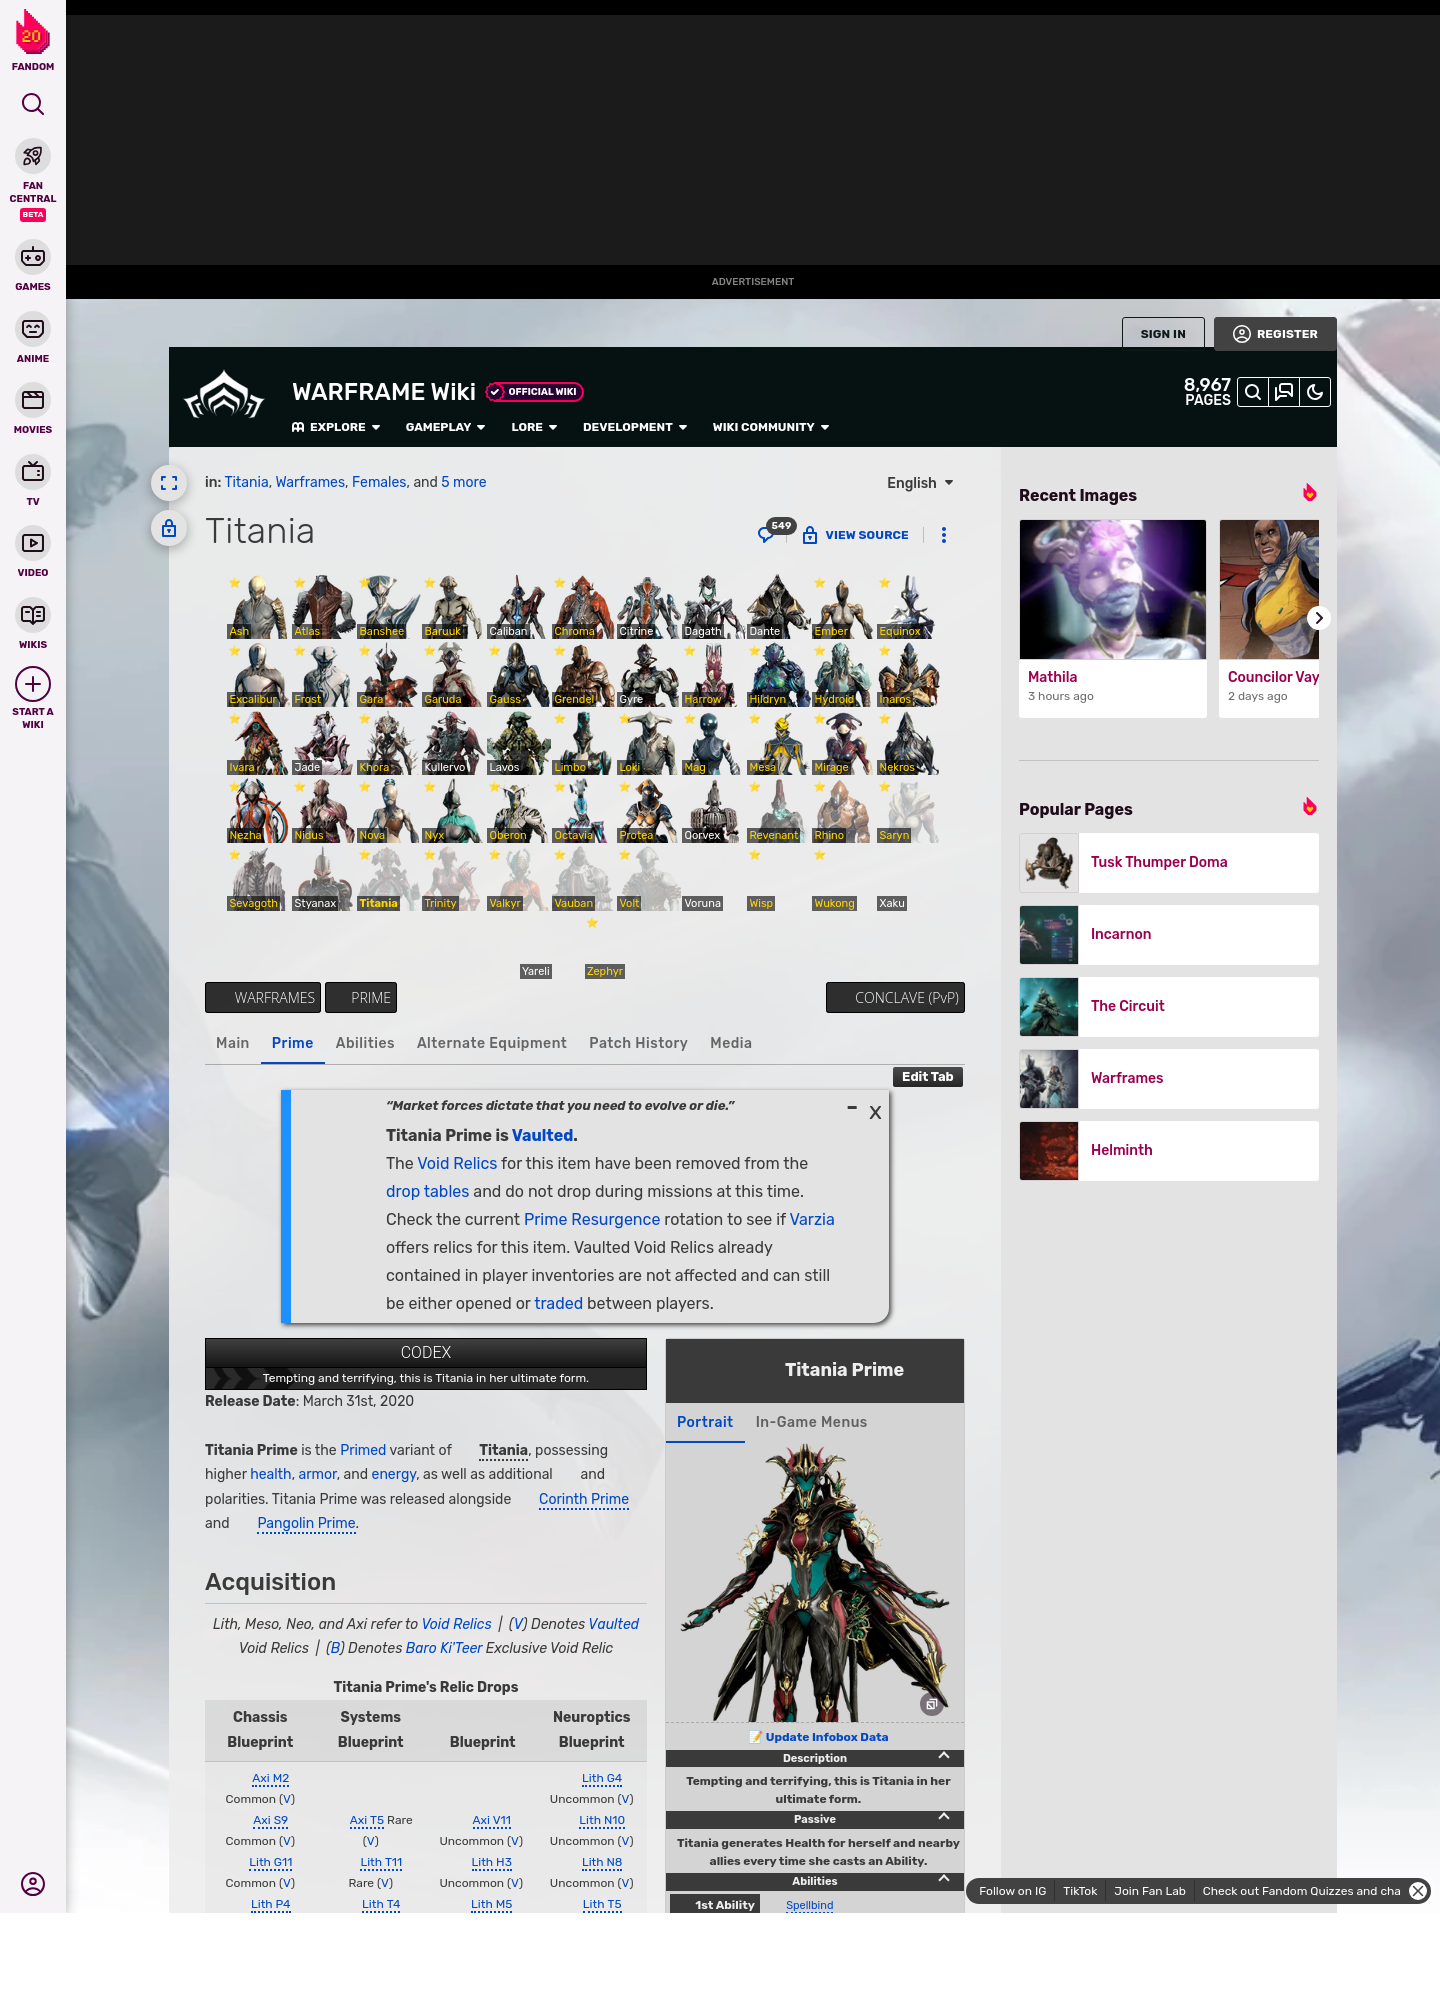Open the Wiki Community dropdown menu
Screen dimensions: 1440x2000
click(771, 427)
